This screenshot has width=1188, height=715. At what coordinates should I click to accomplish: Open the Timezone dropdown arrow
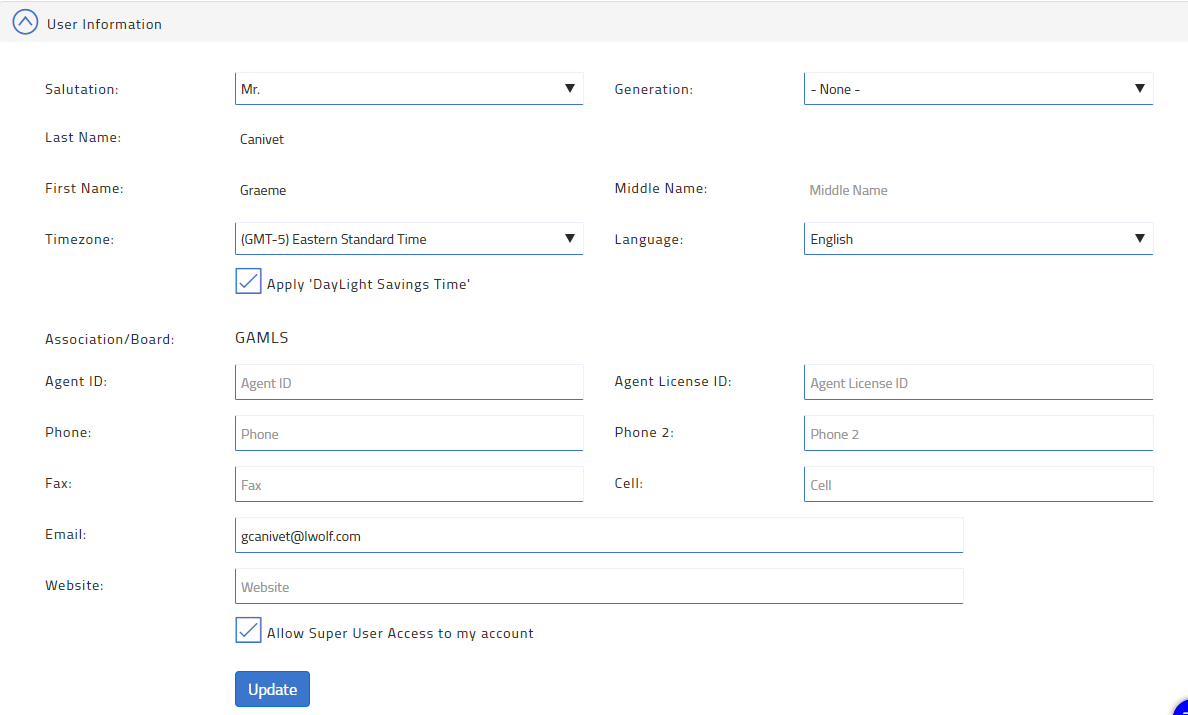pos(571,238)
